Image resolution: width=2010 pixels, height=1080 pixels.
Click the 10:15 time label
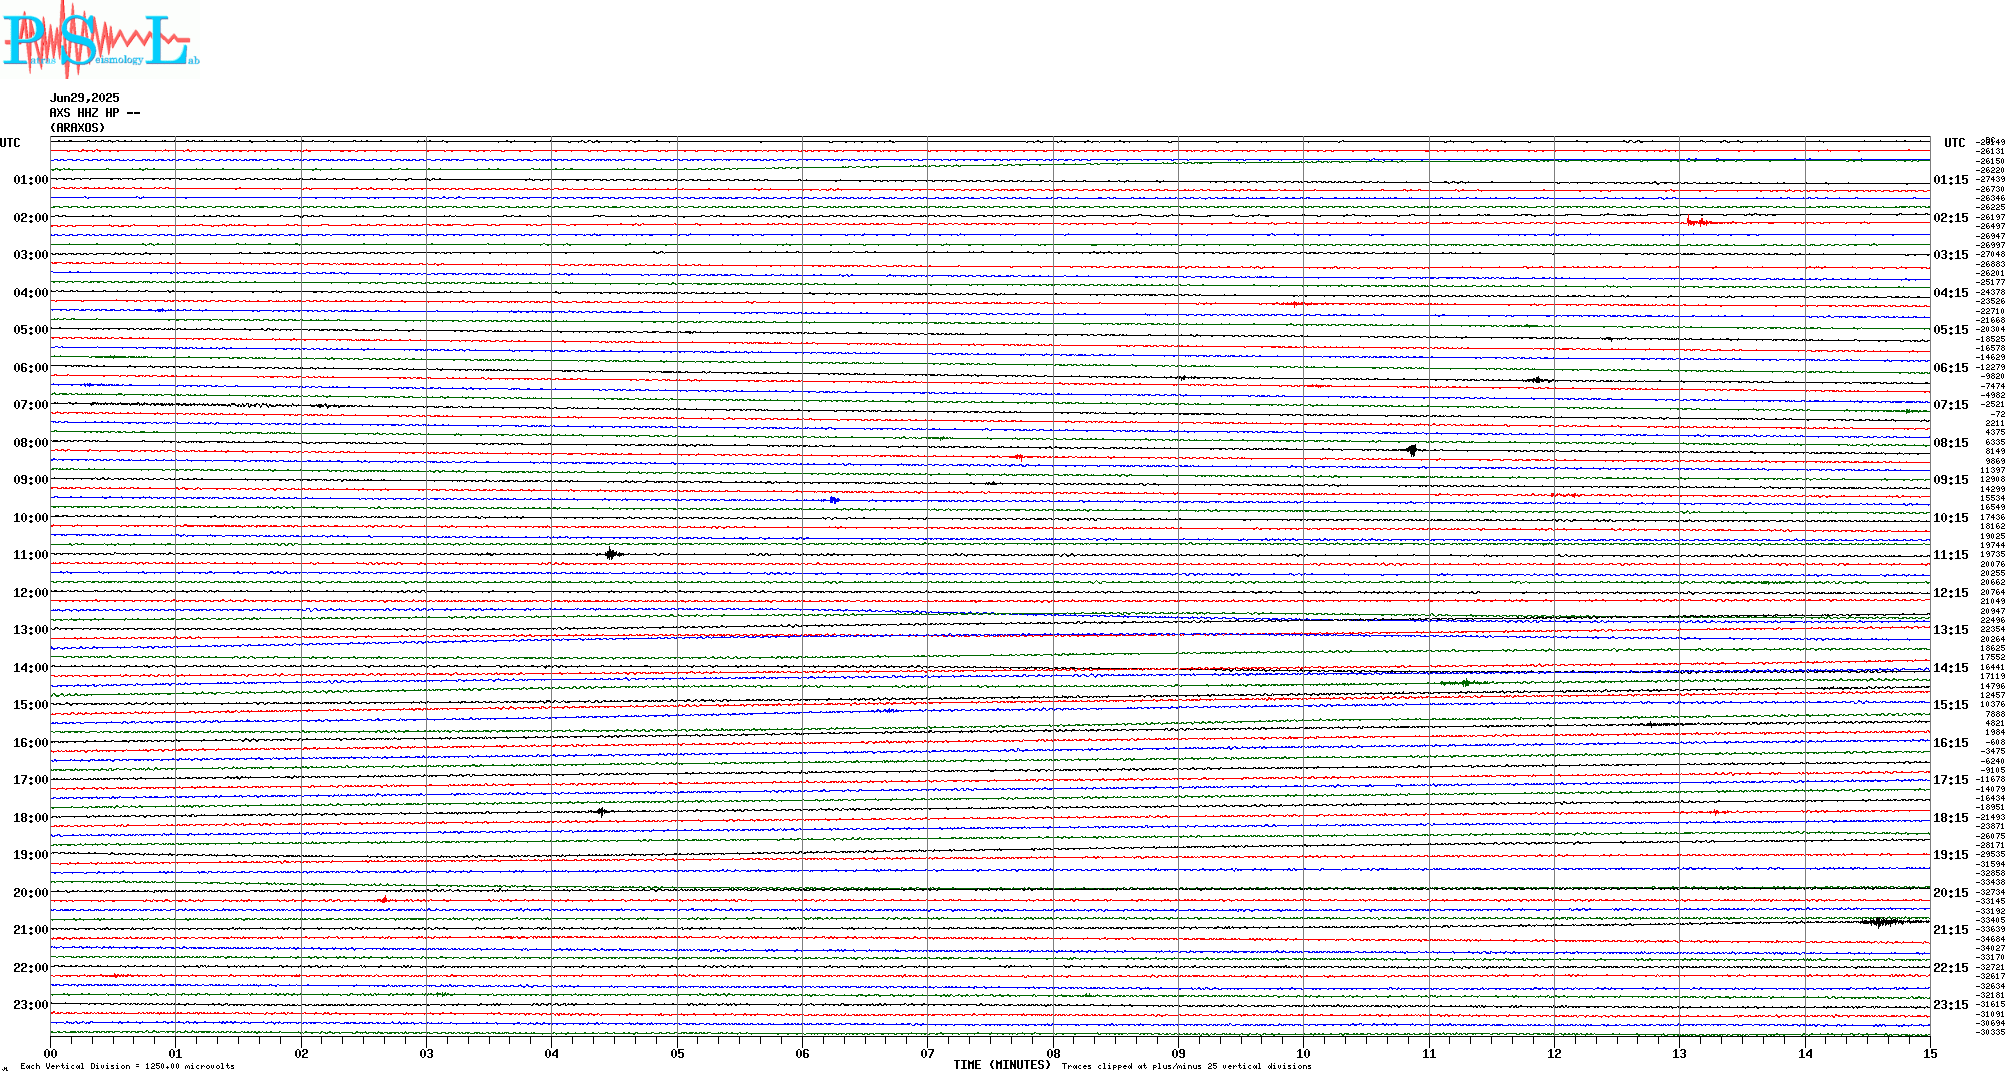pyautogui.click(x=1951, y=518)
